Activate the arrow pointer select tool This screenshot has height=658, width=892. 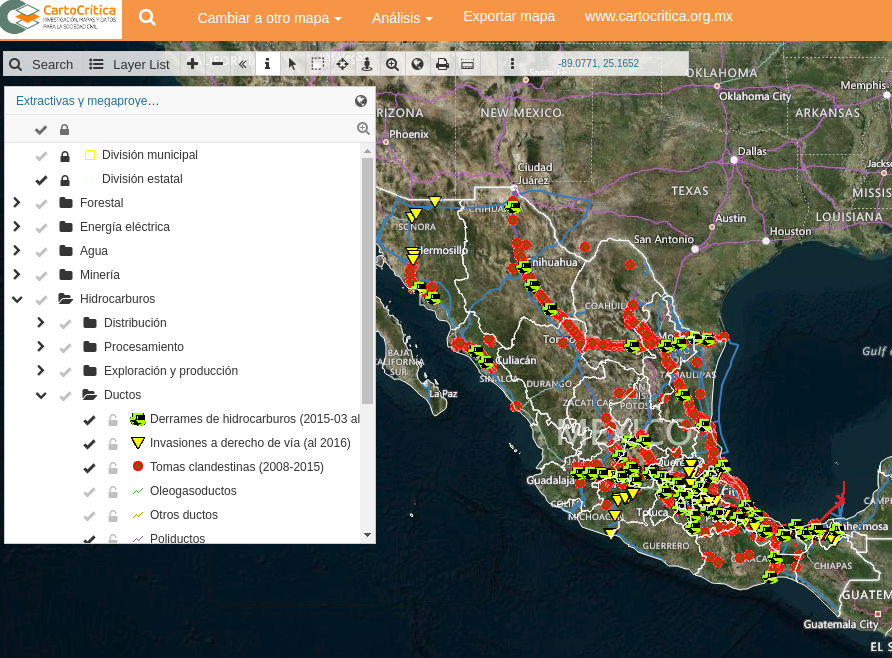click(292, 64)
